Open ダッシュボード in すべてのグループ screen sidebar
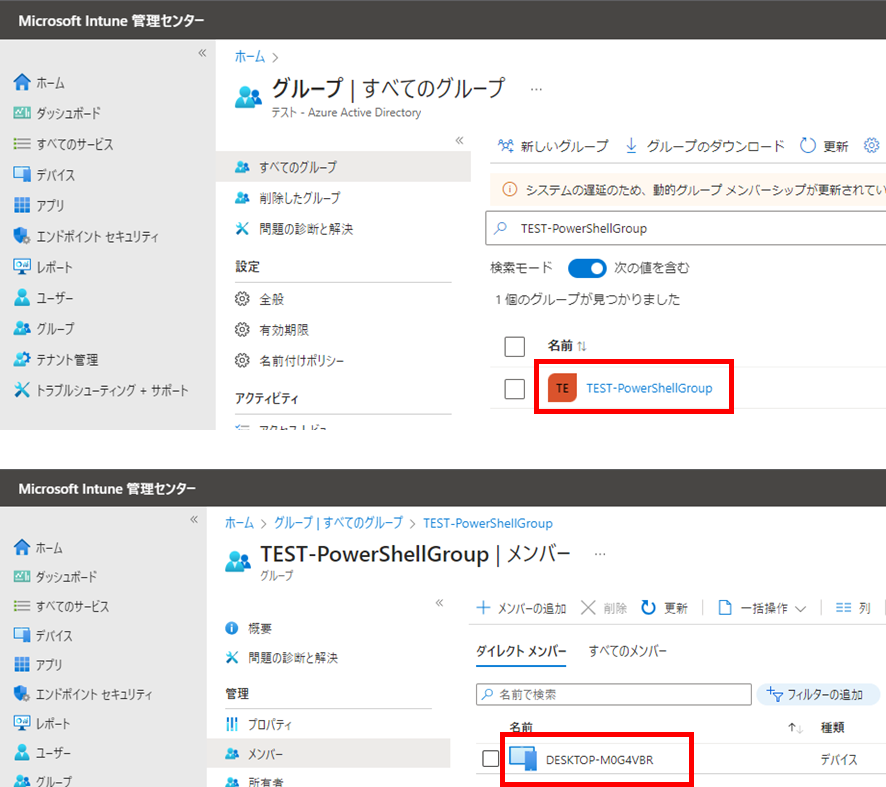 pos(57,113)
